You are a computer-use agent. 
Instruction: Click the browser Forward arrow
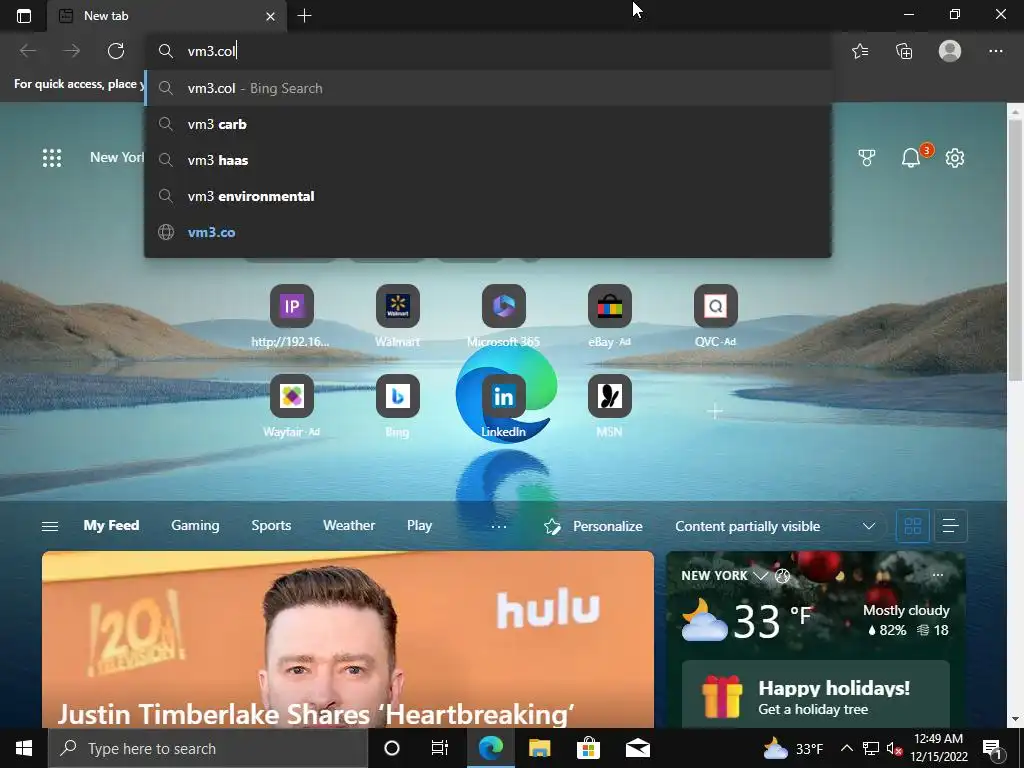click(x=72, y=51)
